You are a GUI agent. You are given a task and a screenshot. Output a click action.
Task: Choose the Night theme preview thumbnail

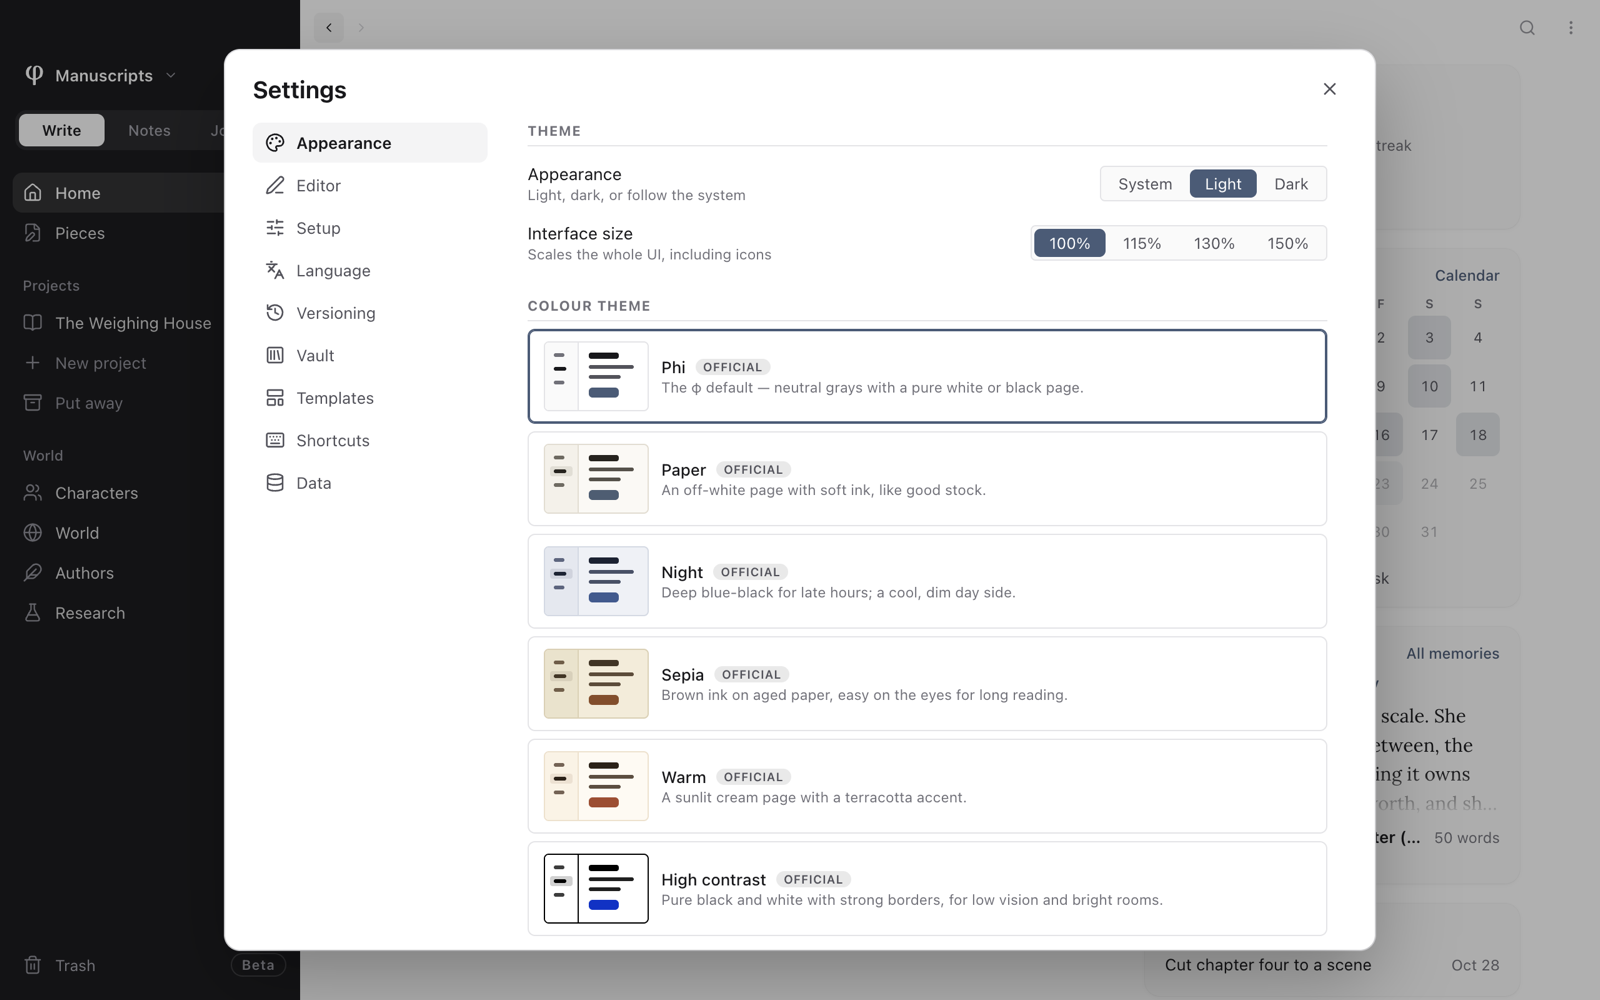(x=596, y=581)
